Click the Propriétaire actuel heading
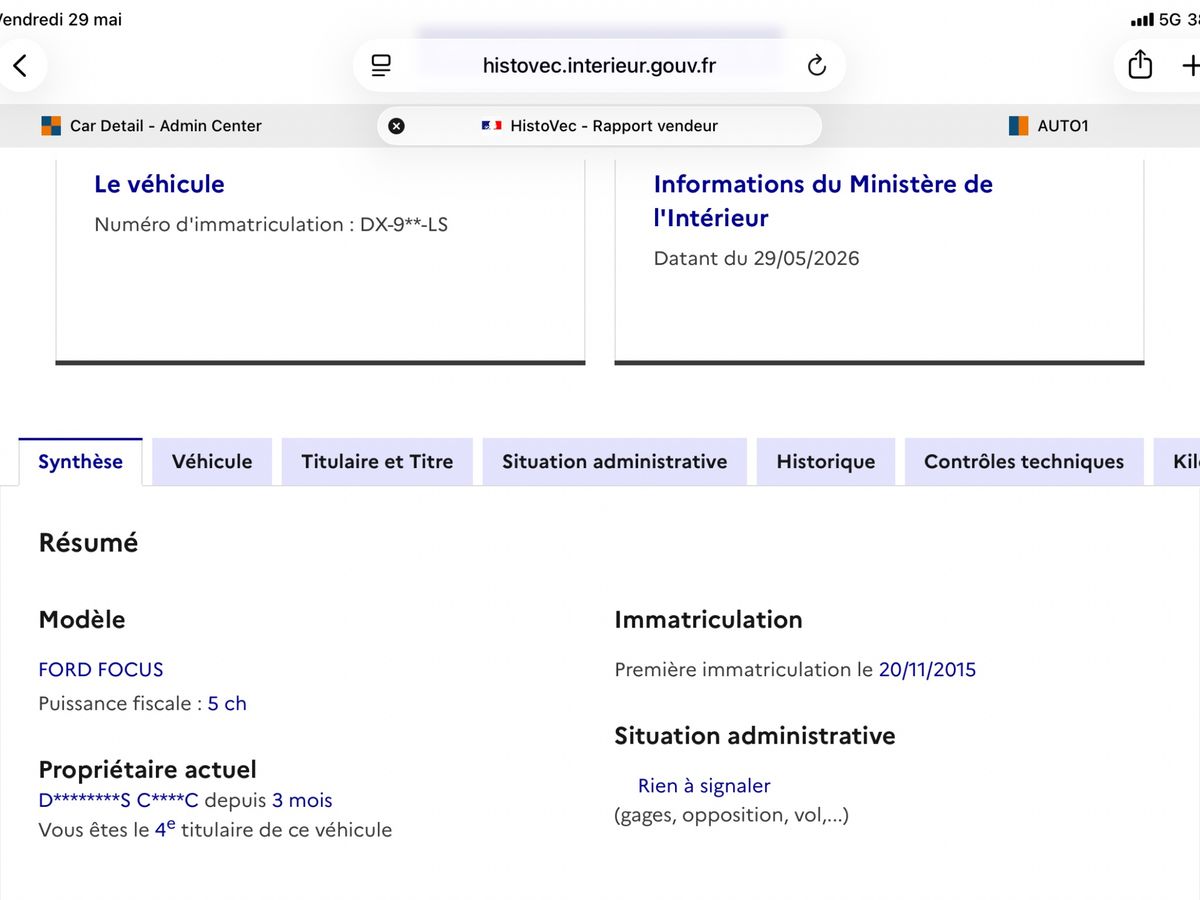The image size is (1200, 900). coord(147,769)
